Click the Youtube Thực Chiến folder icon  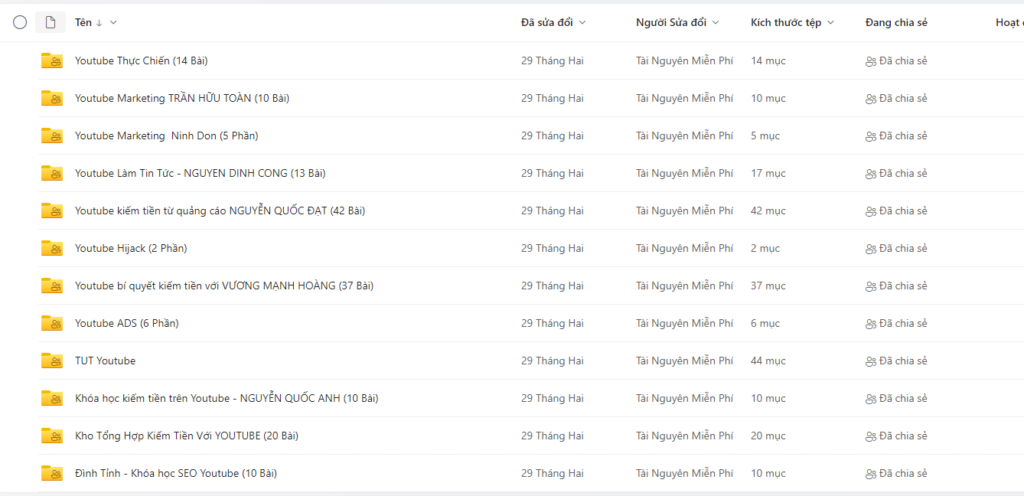point(51,61)
